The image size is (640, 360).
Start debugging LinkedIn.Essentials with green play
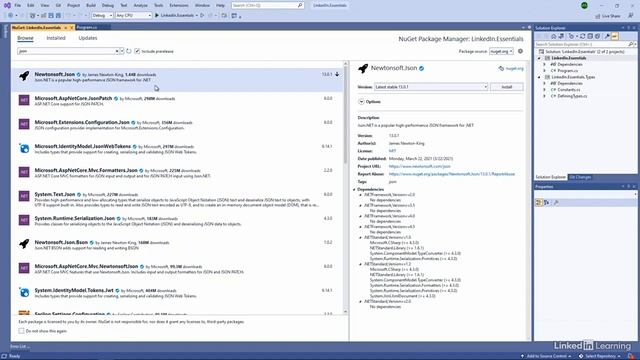tap(157, 16)
